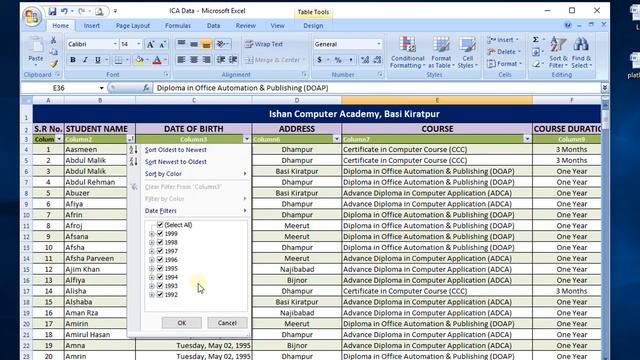Click Sort Oldest to Newest icon
This screenshot has height=360, width=640.
(133, 150)
